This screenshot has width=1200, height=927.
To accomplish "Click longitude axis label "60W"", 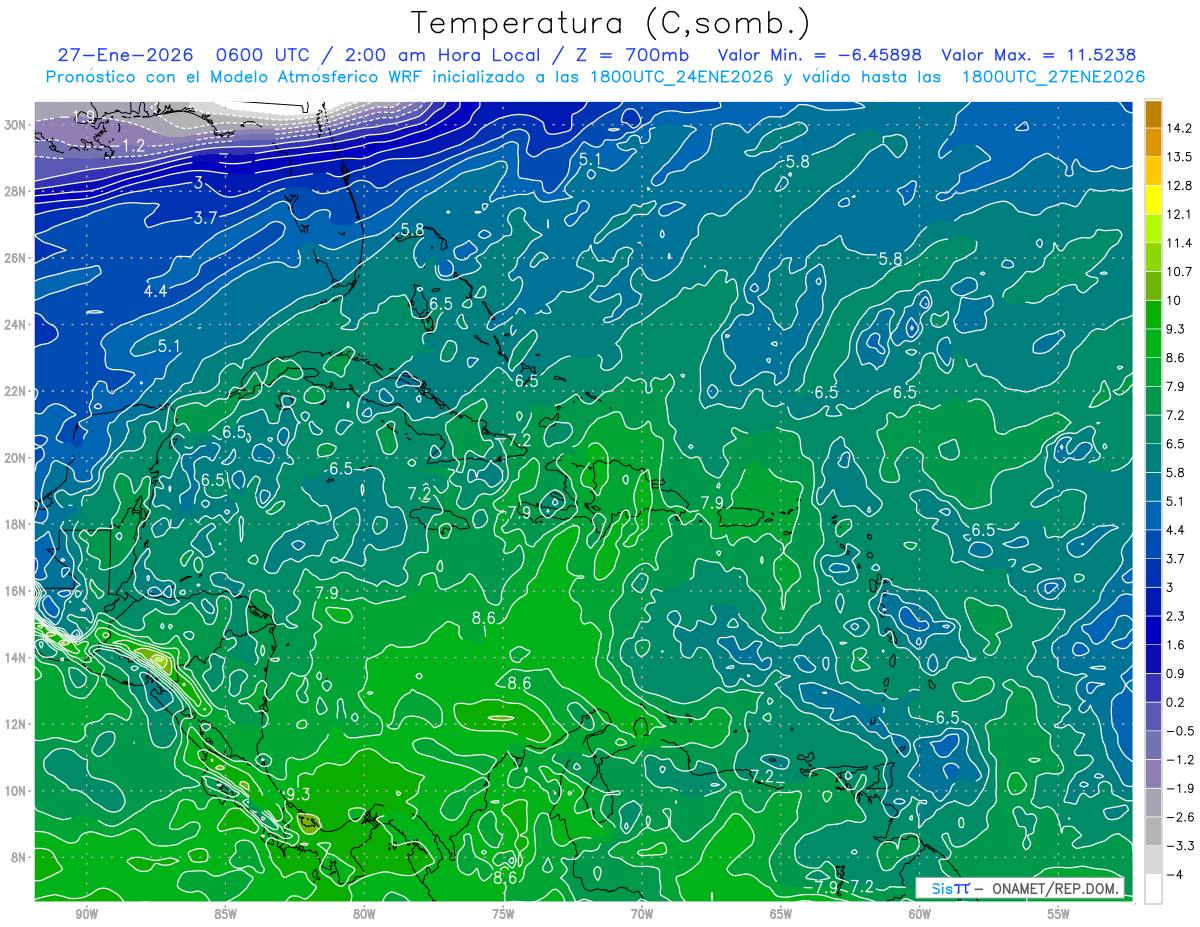I will click(x=920, y=914).
